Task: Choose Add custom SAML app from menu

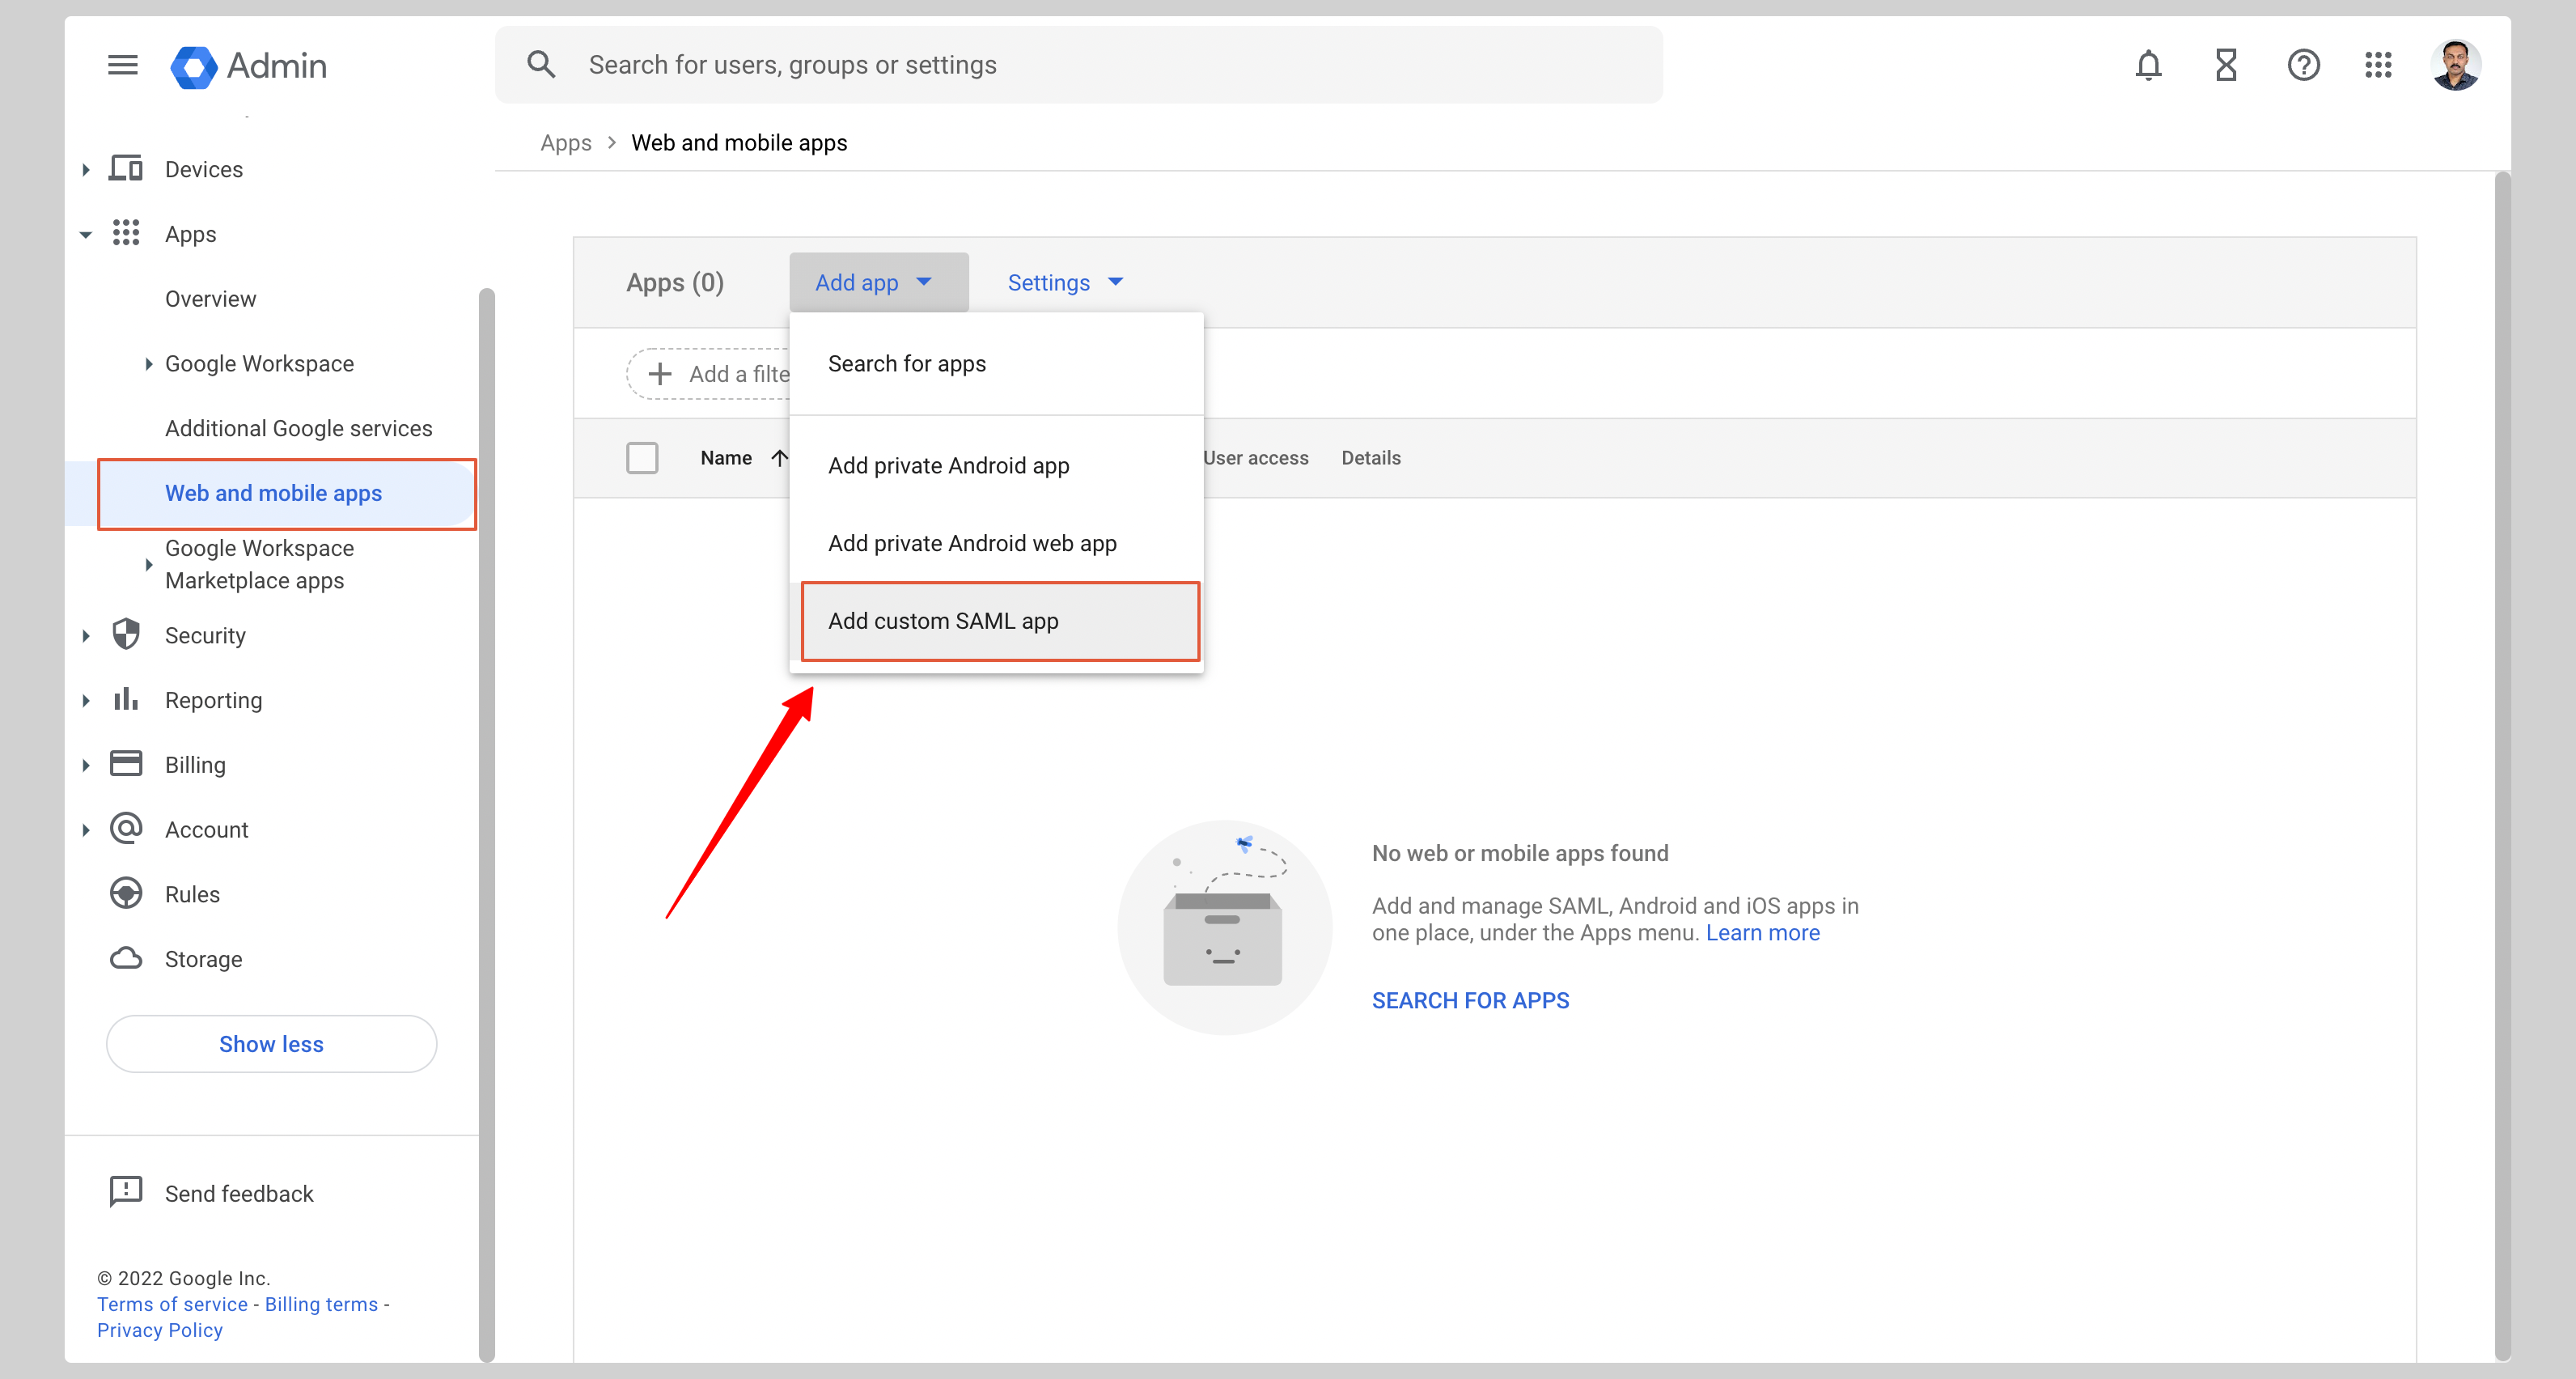Action: coord(943,621)
